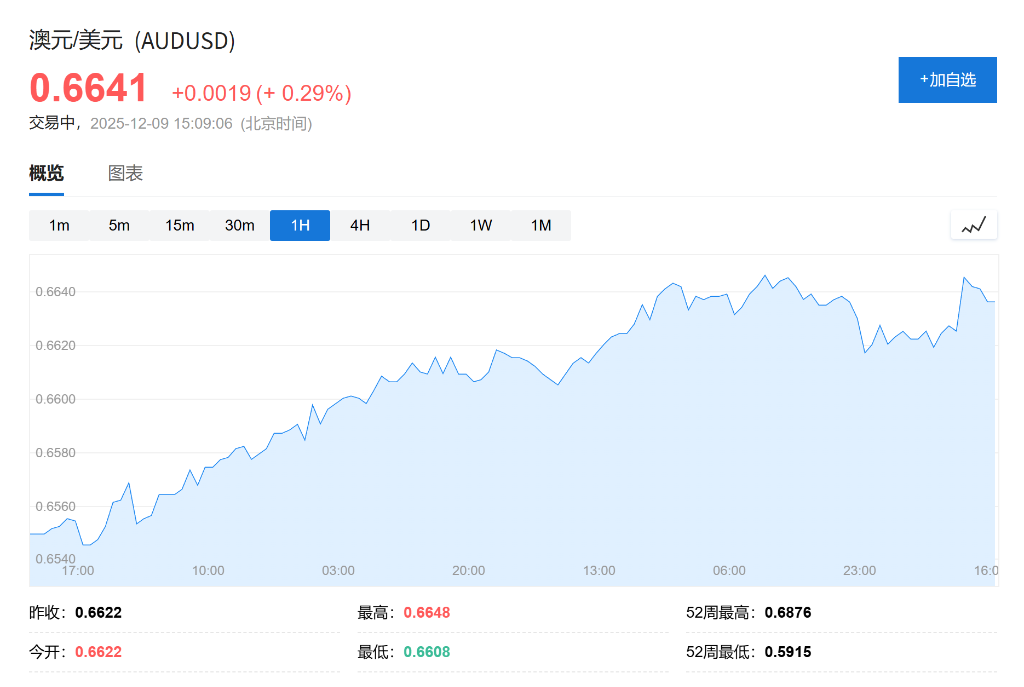The height and width of the screenshot is (687, 1024).
Task: Click the 13:00 marker on time axis
Action: (599, 570)
